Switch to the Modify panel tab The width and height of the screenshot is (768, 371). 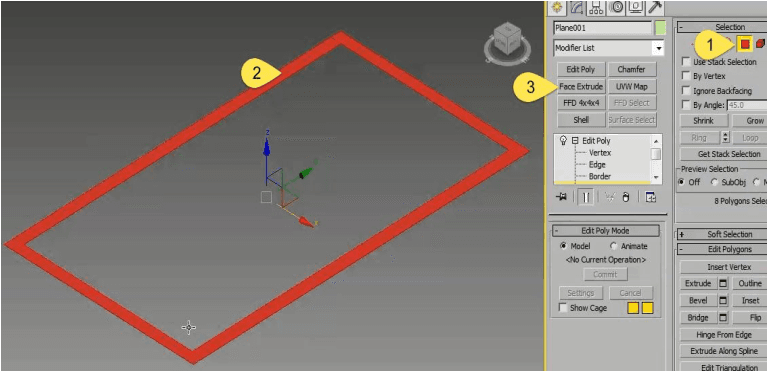coord(577,7)
